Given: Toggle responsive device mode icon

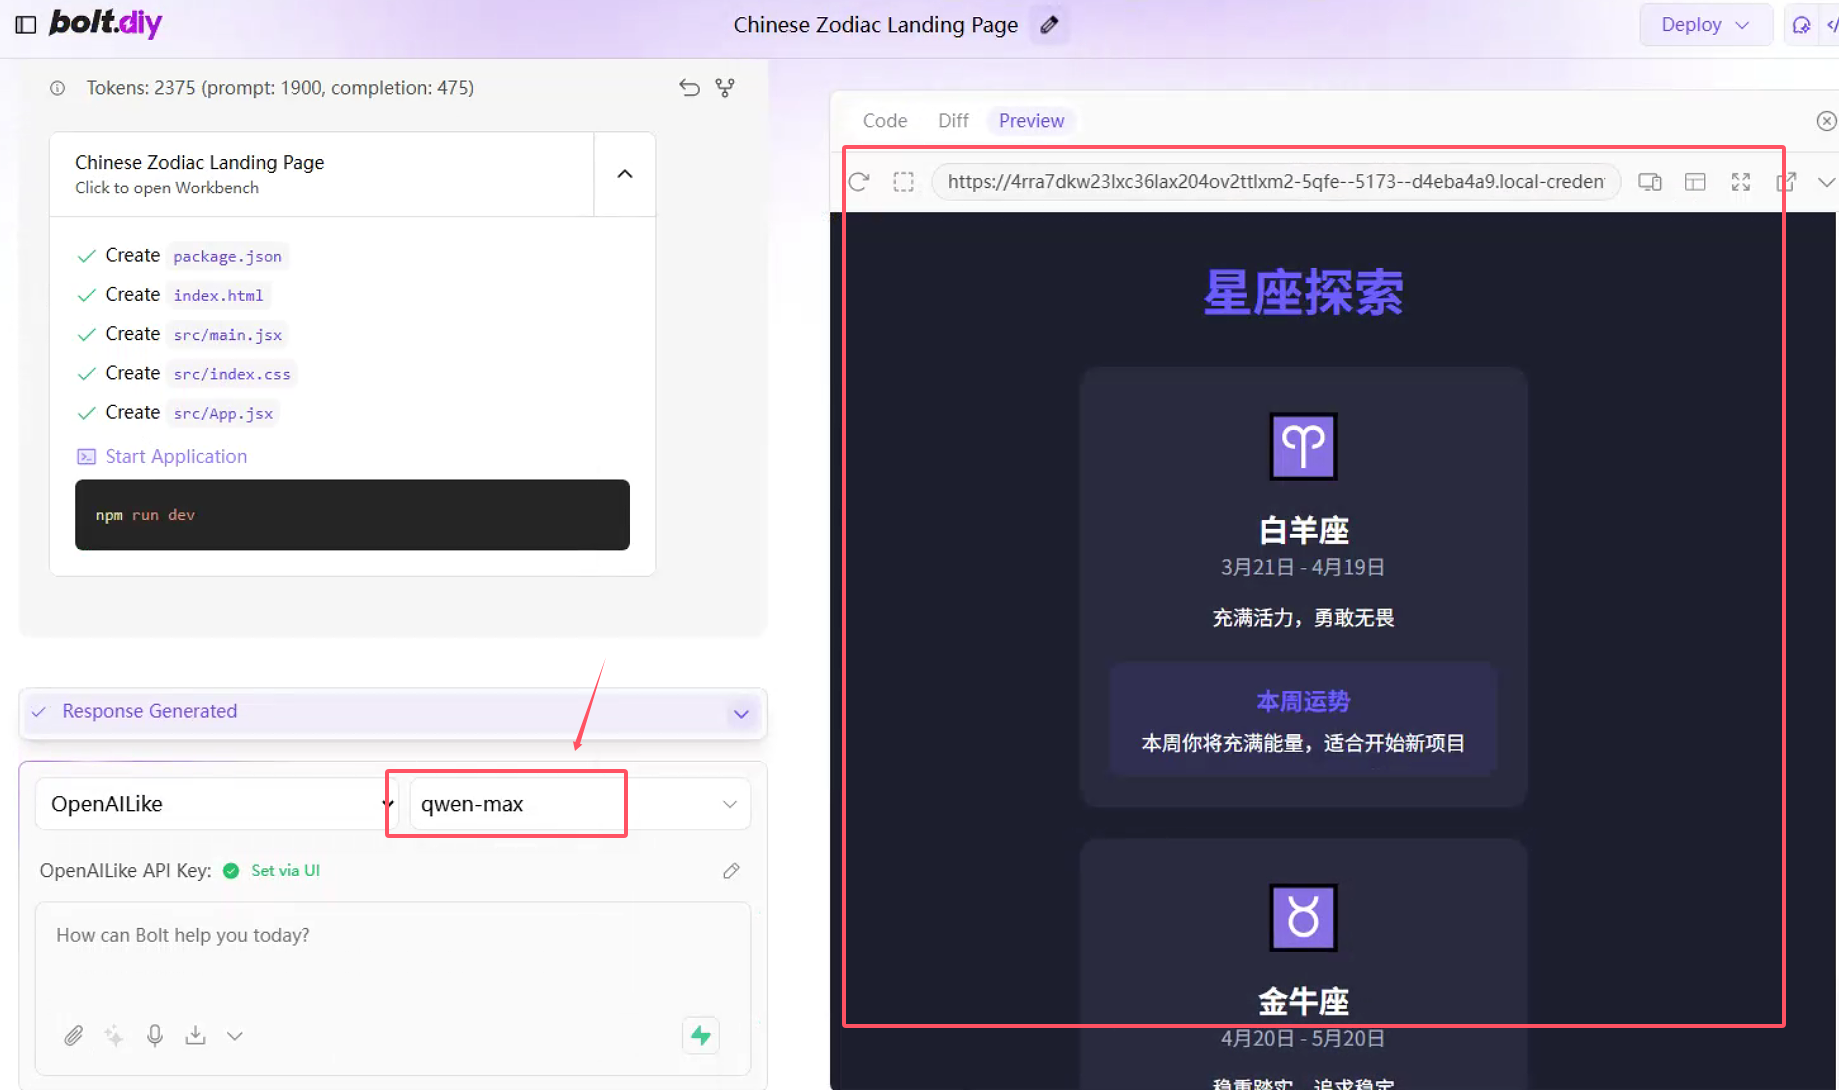Looking at the screenshot, I should [x=1650, y=182].
